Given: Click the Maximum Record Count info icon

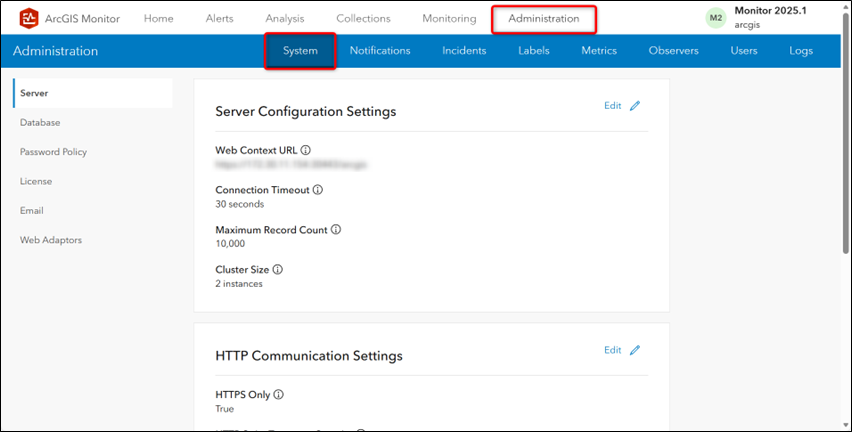Looking at the screenshot, I should click(336, 230).
